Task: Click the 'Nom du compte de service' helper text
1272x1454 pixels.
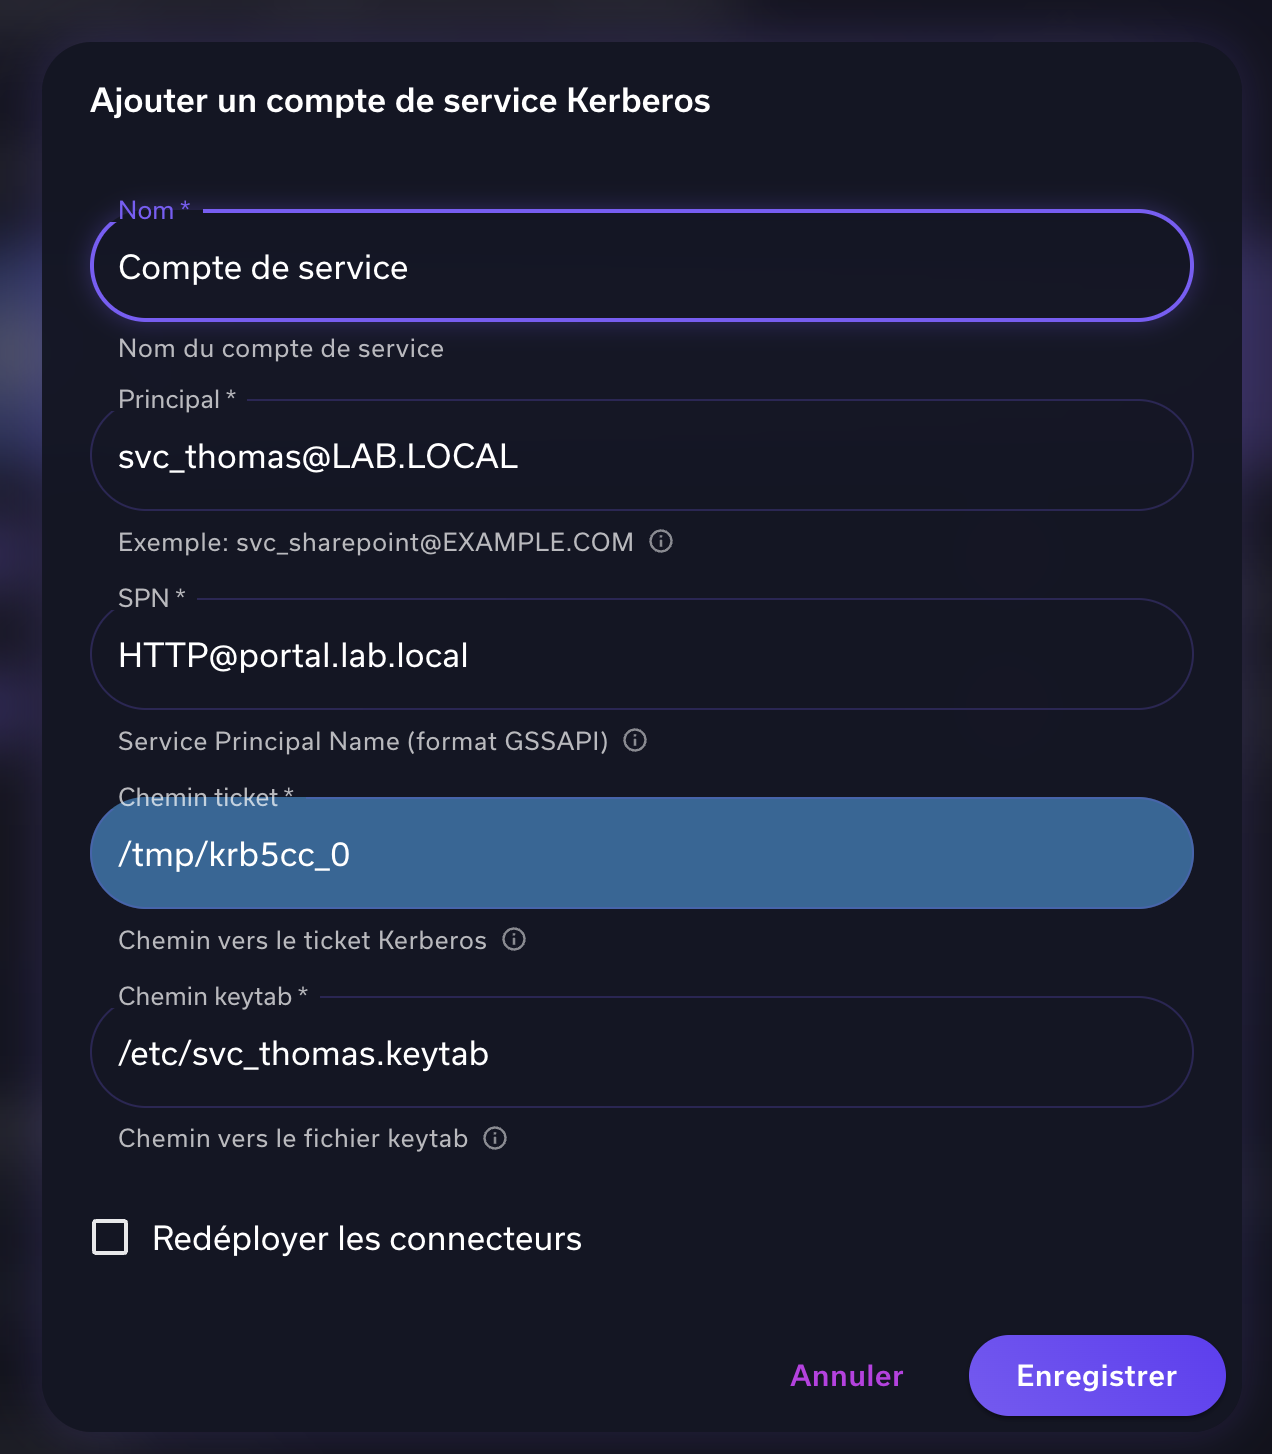Action: 280,348
